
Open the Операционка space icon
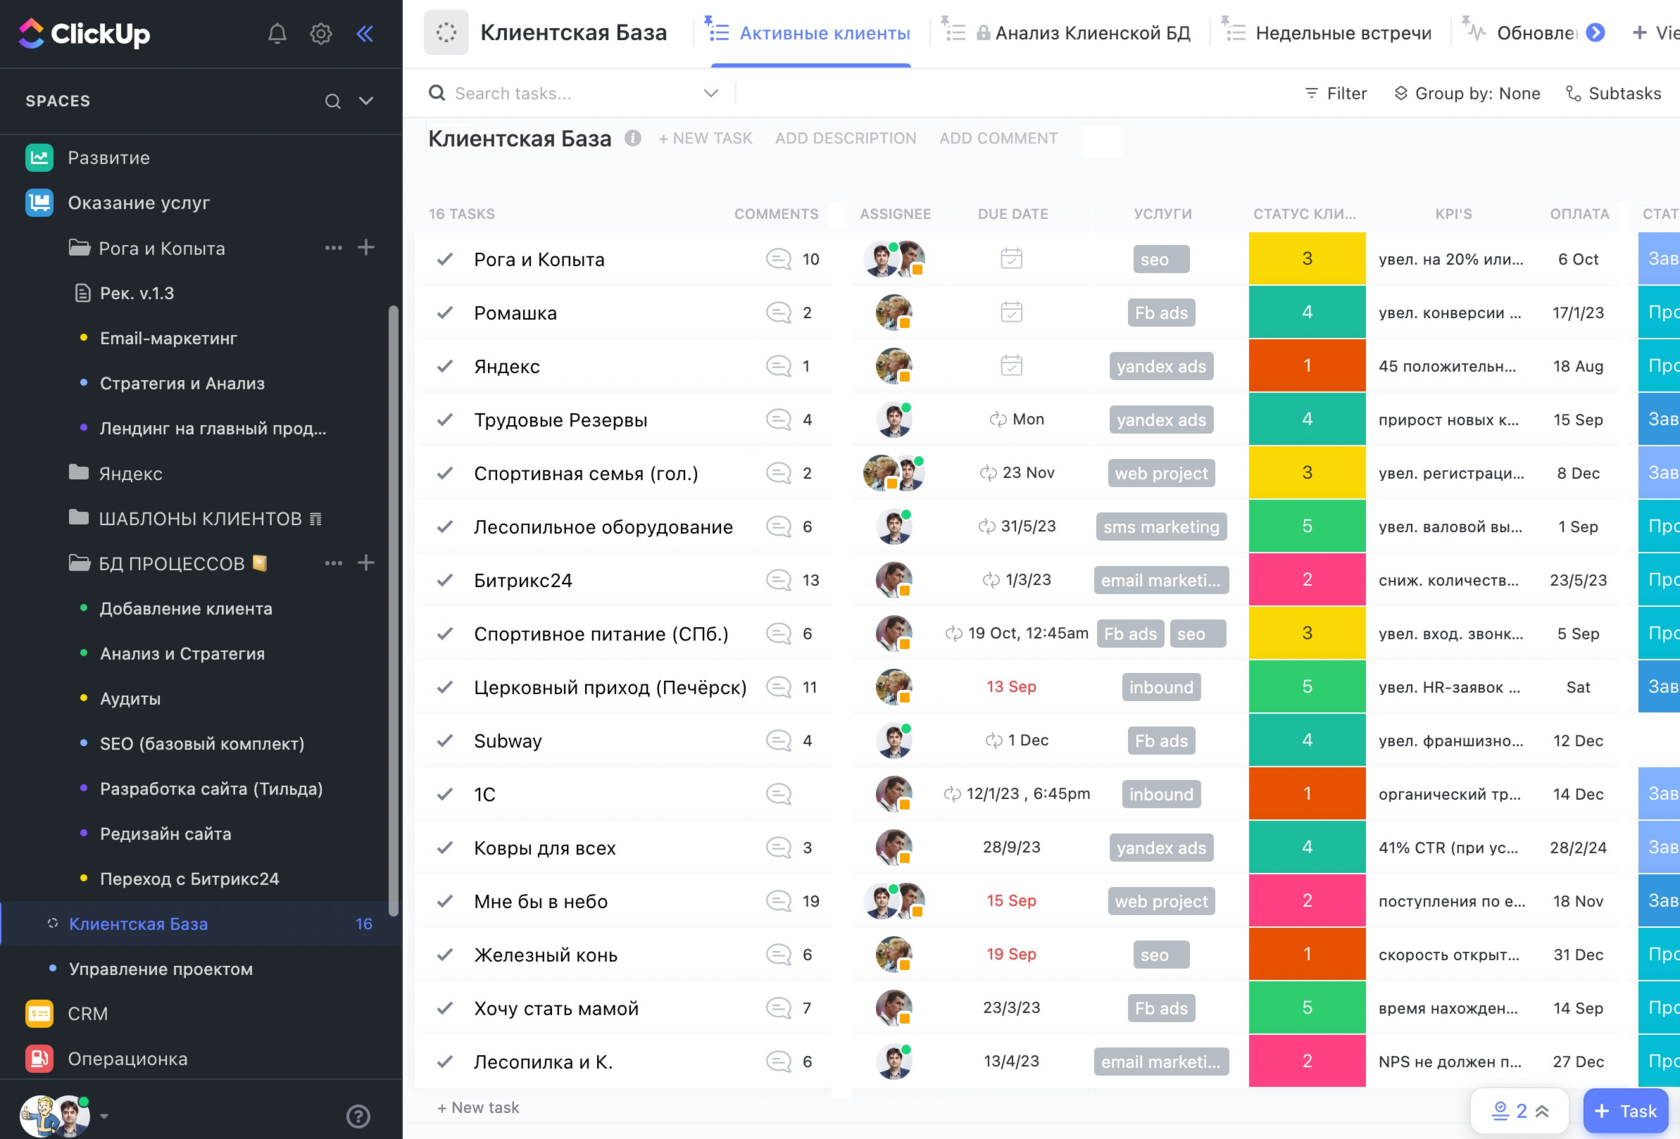pos(39,1058)
